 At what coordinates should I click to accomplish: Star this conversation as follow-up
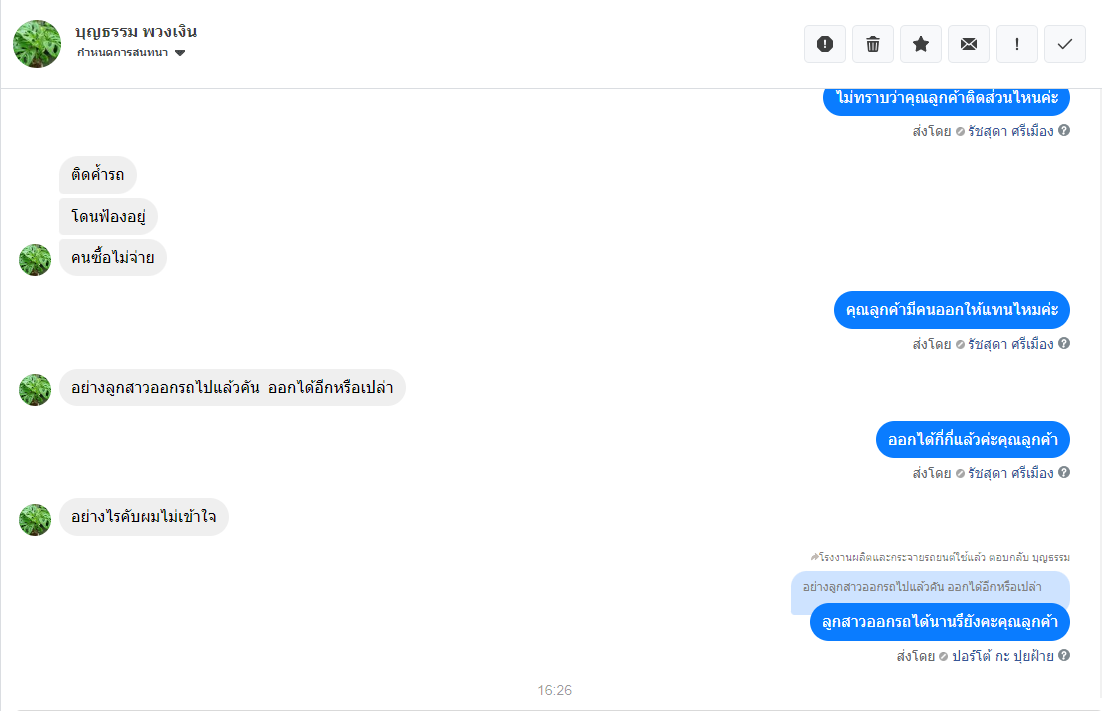click(921, 44)
